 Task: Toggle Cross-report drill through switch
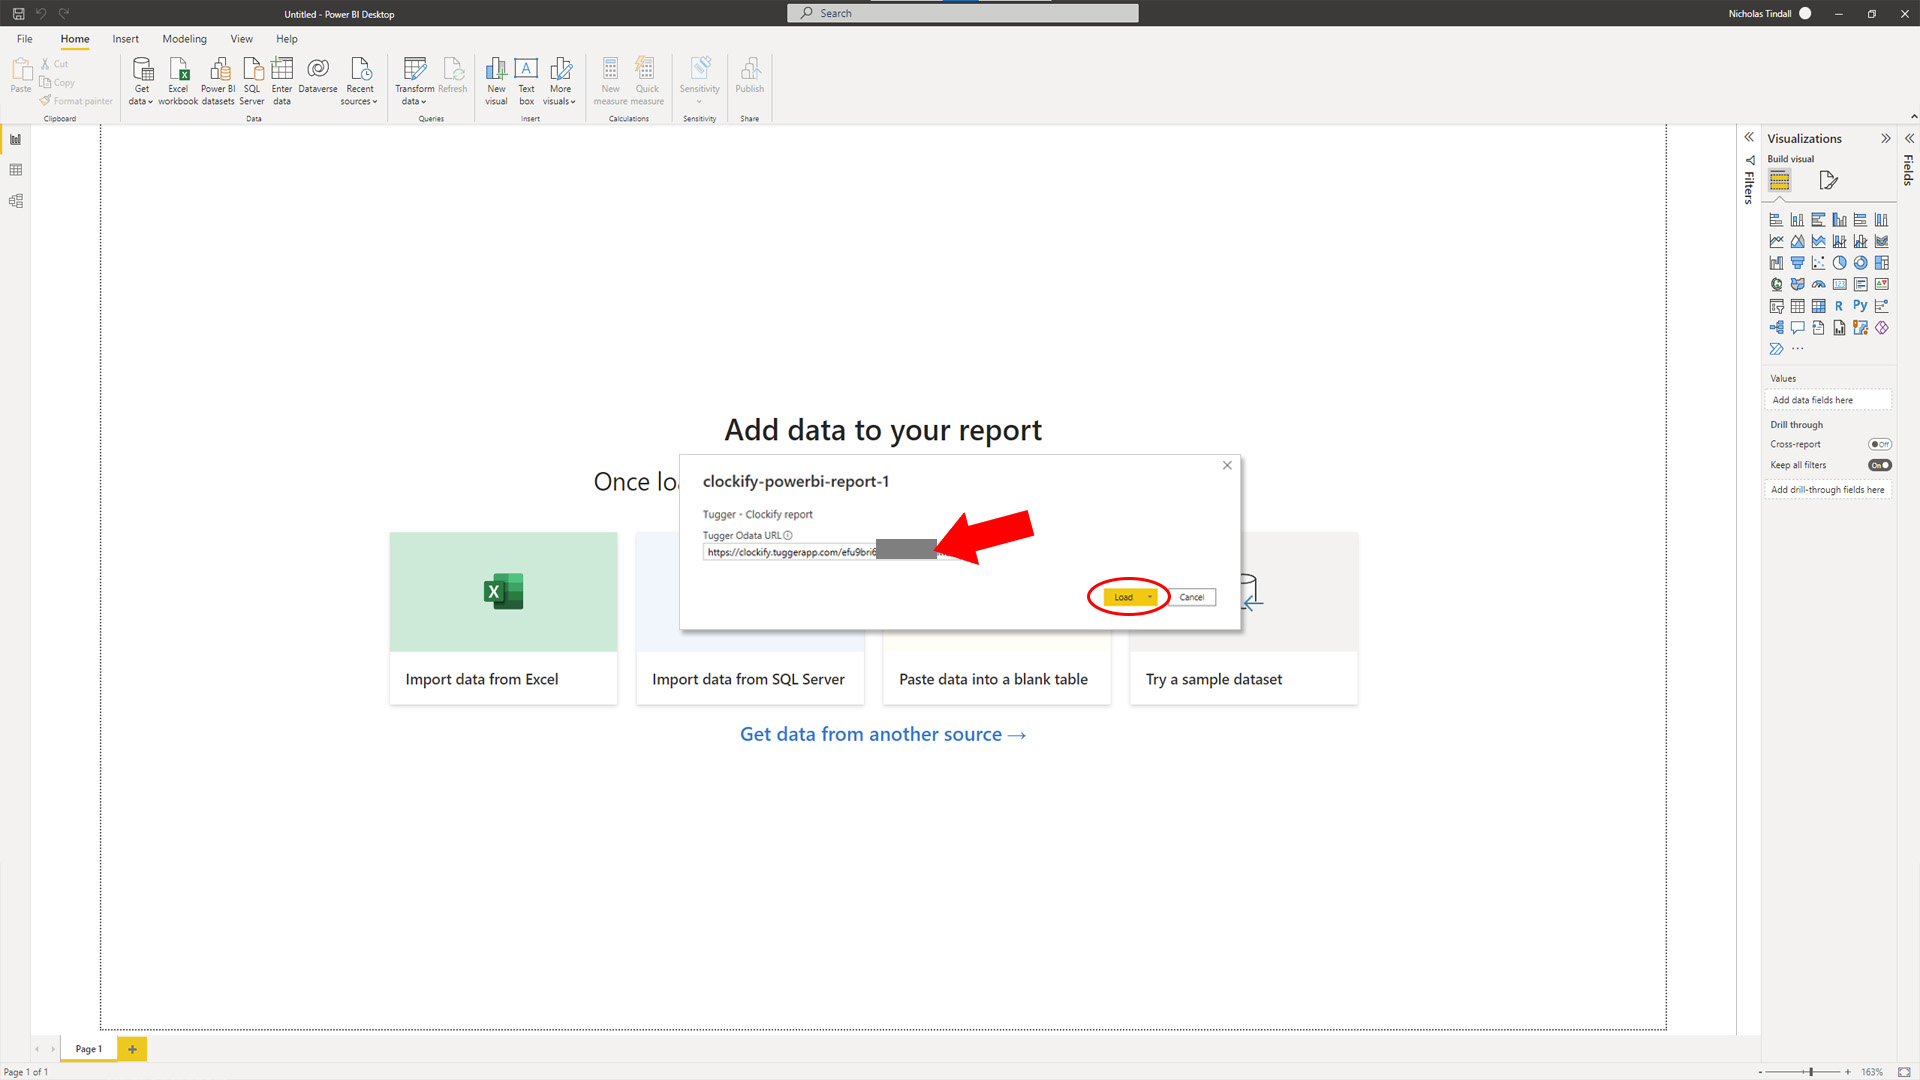point(1879,444)
